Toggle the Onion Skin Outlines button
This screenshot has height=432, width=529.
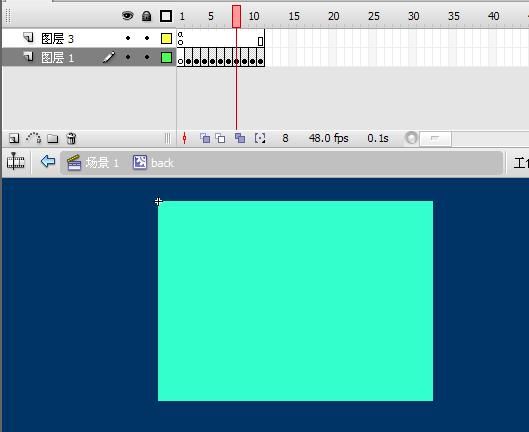click(x=220, y=138)
